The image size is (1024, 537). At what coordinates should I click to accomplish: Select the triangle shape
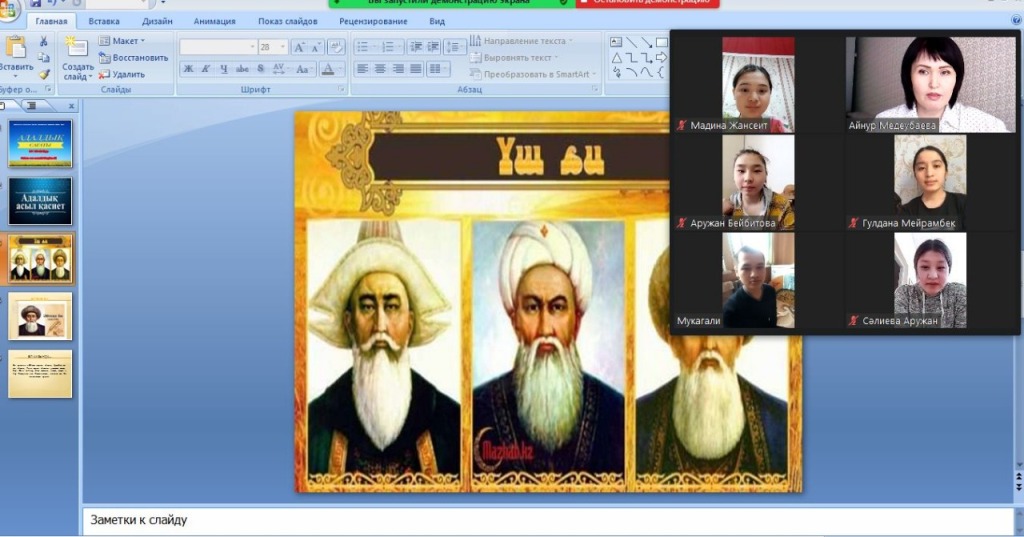click(x=616, y=58)
